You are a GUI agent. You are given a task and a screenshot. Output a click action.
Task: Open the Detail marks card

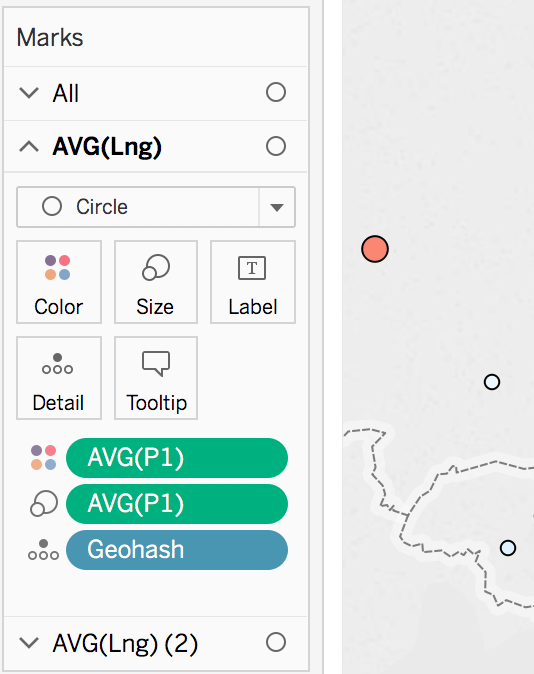click(59, 378)
